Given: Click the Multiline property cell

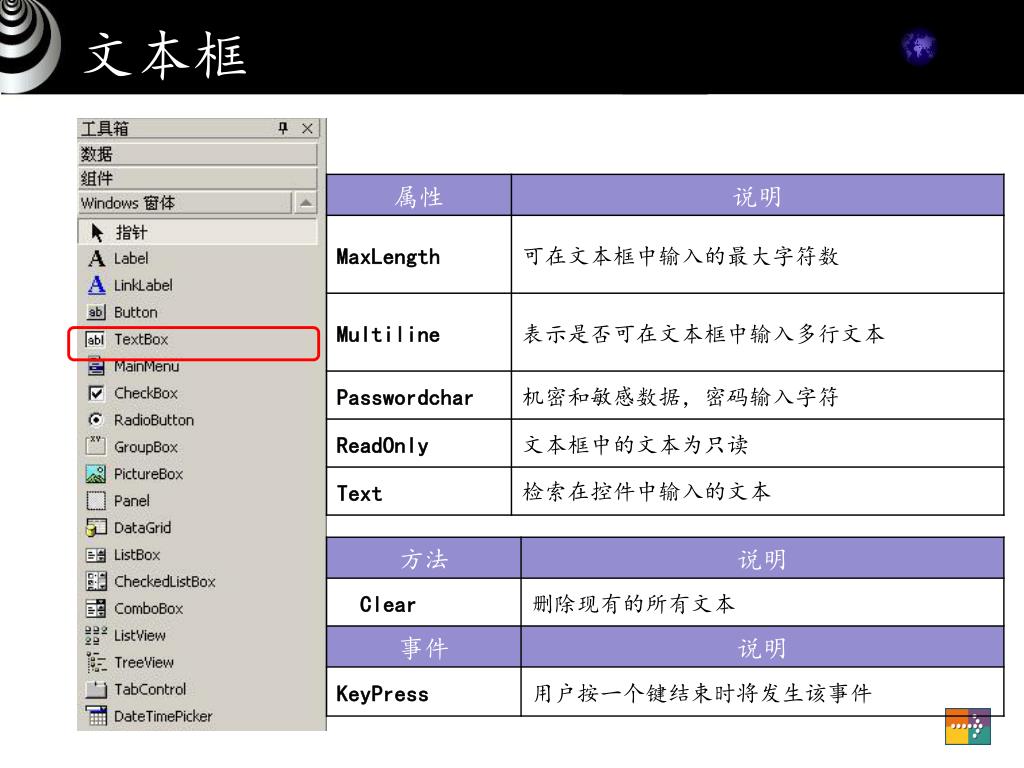Looking at the screenshot, I should coord(419,332).
